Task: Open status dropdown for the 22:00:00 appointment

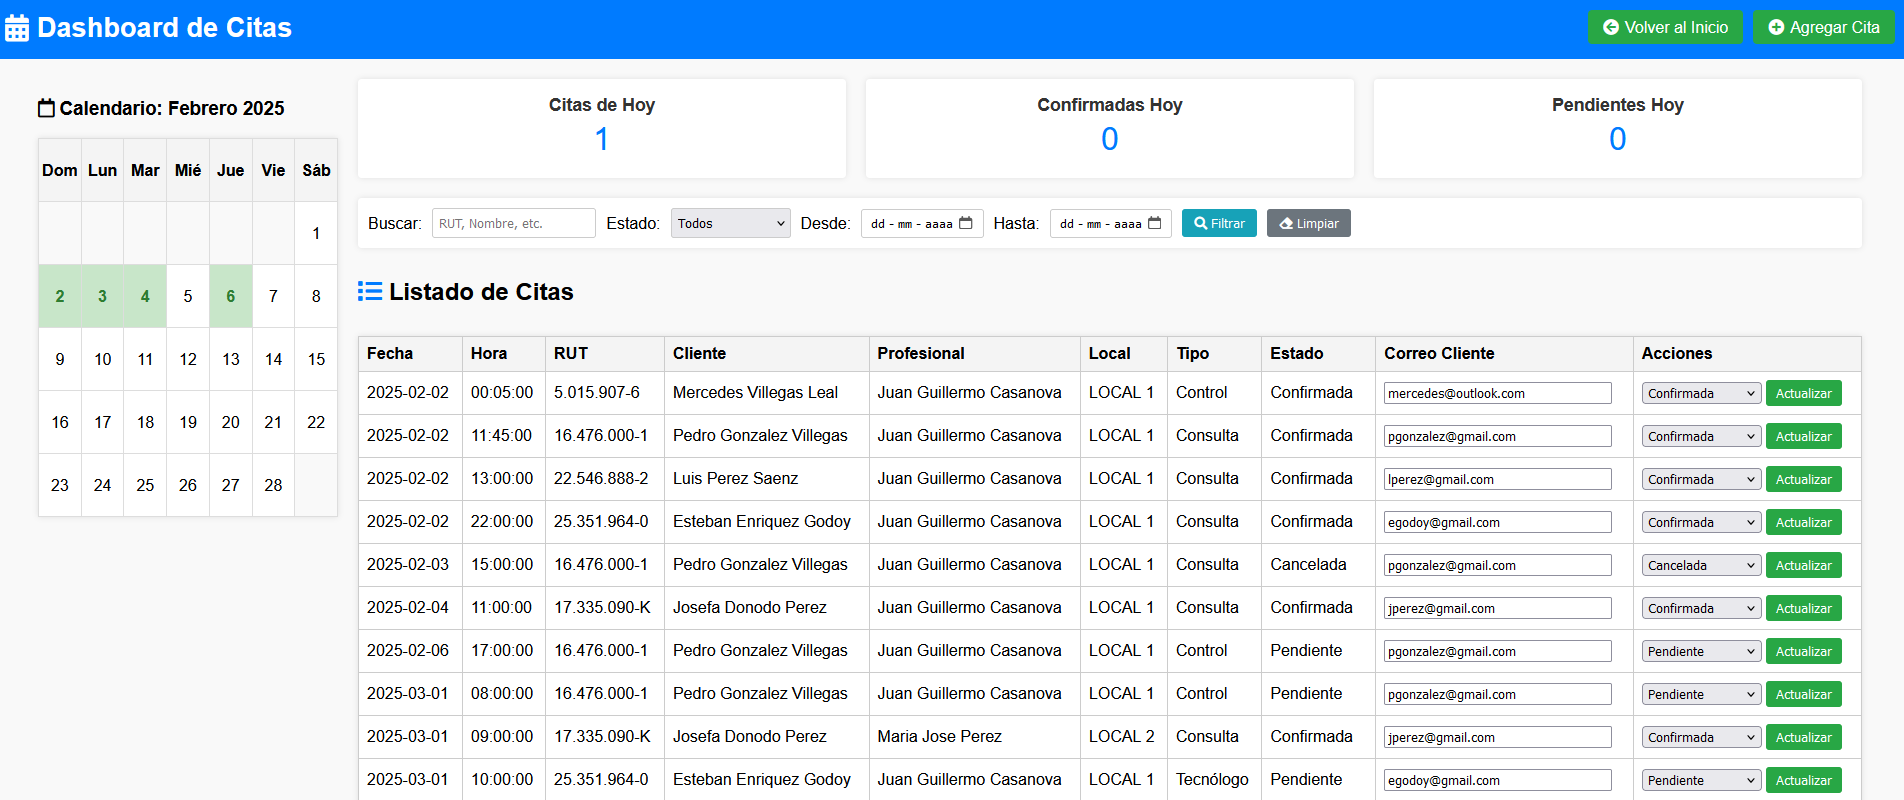Action: tap(1701, 522)
